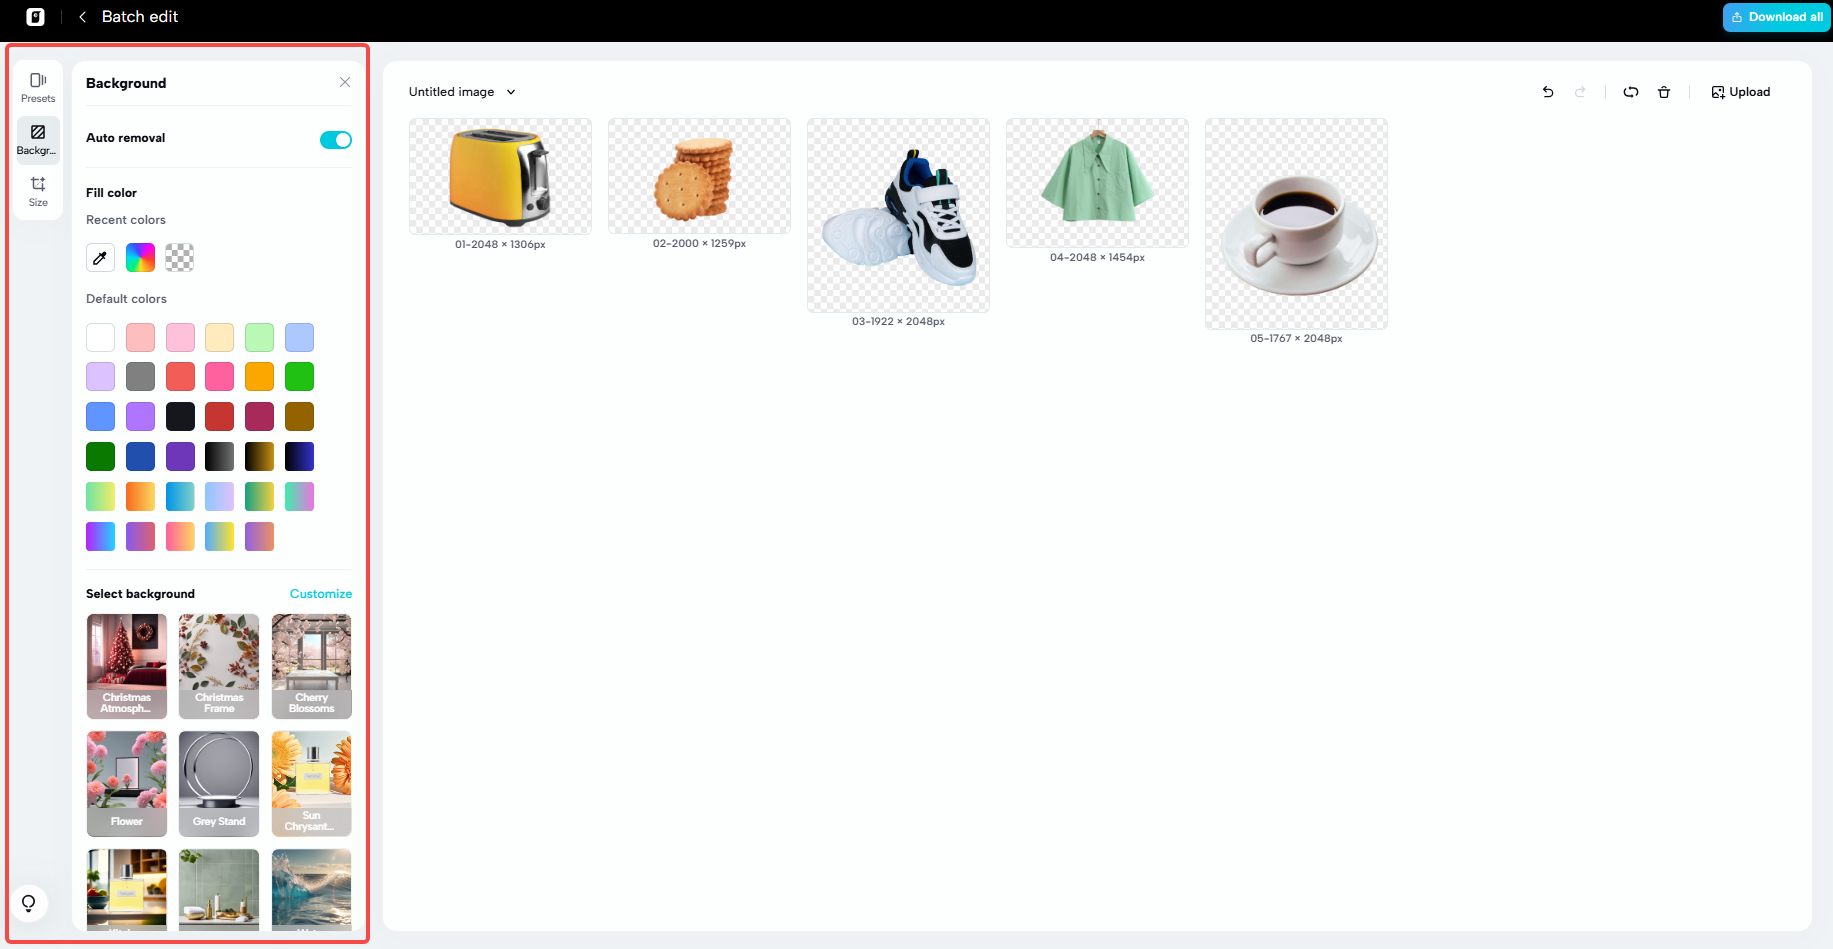
Task: Select the Presets panel icon
Action: click(37, 87)
